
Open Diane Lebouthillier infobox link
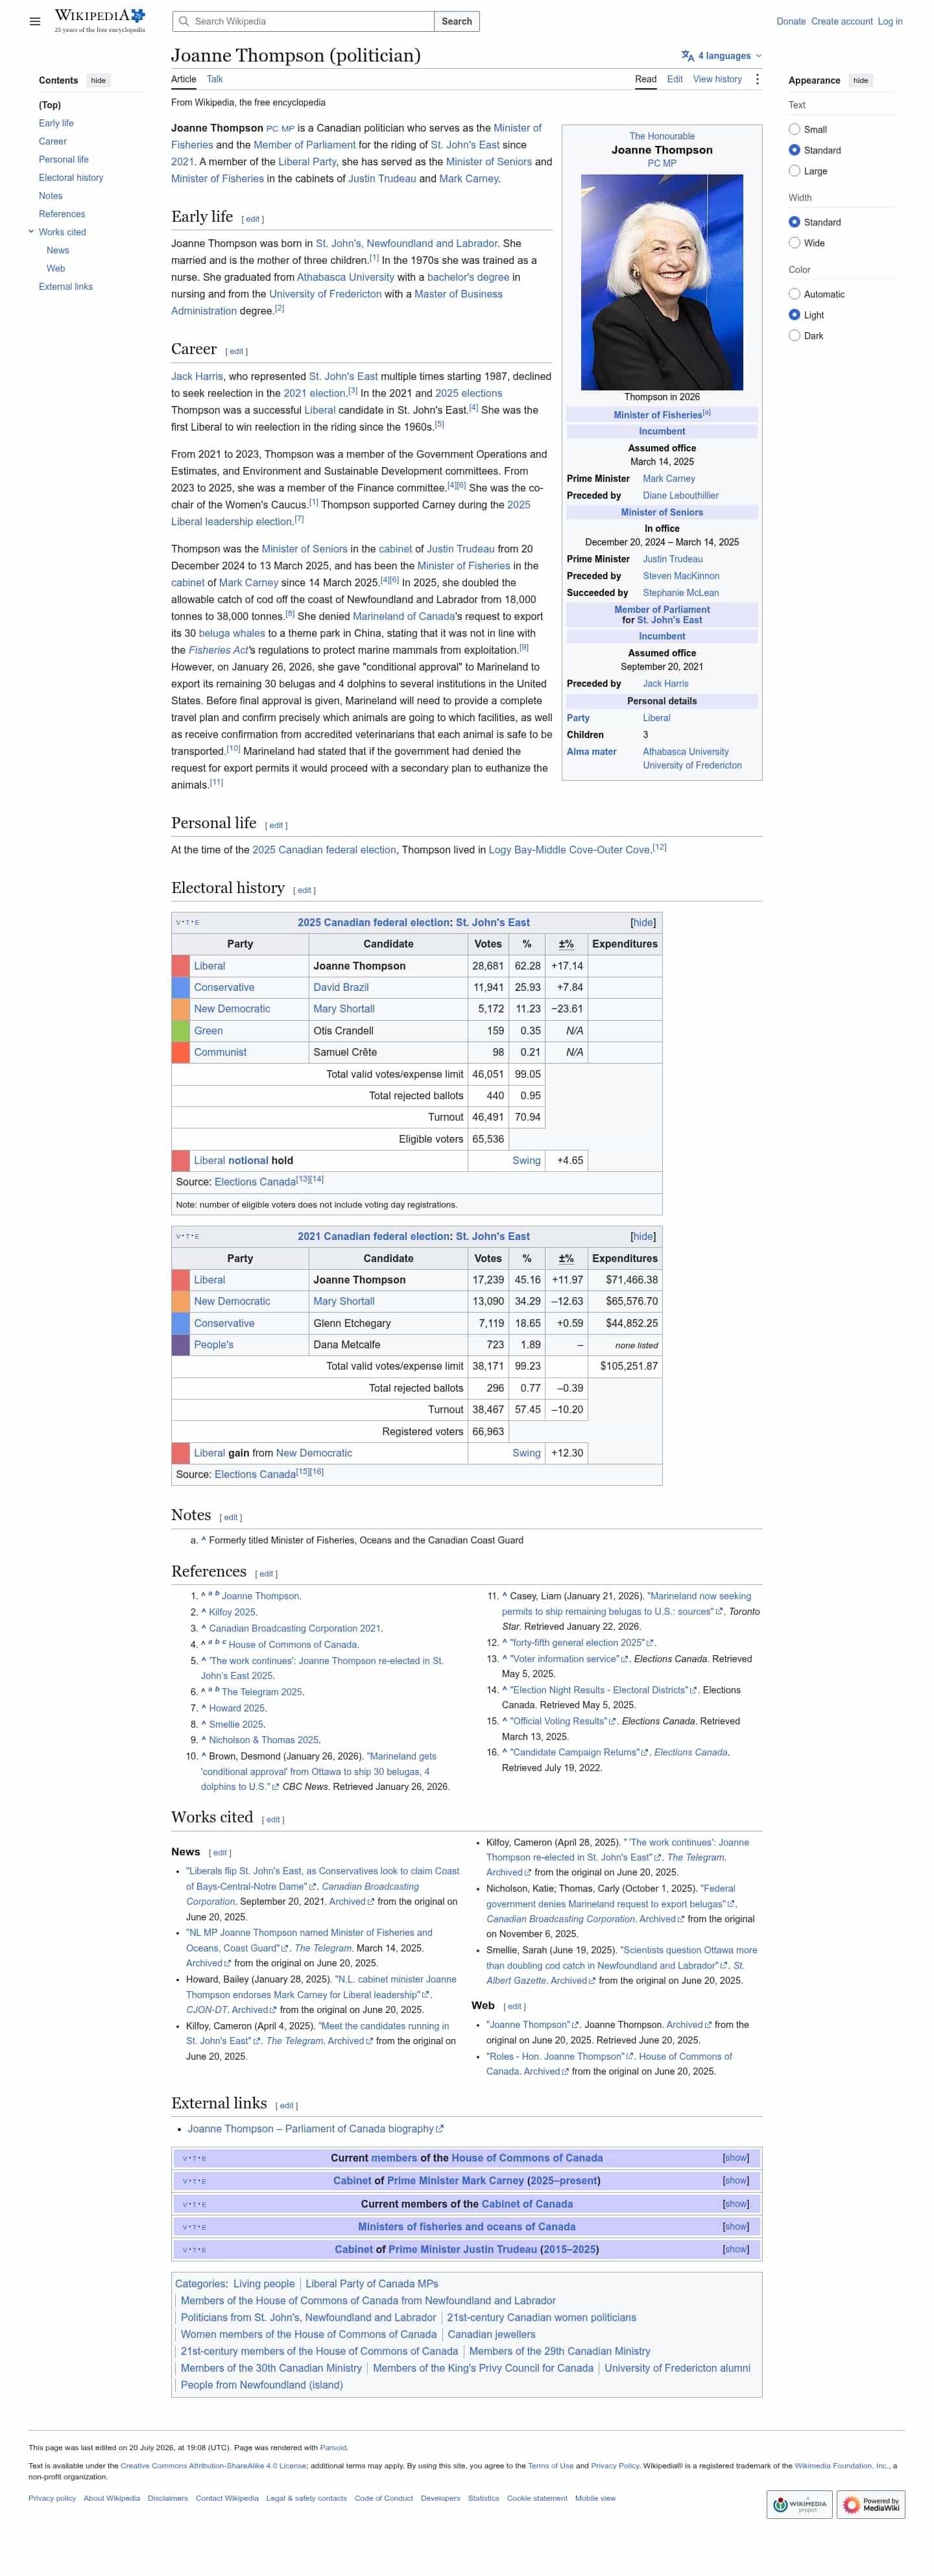[681, 496]
